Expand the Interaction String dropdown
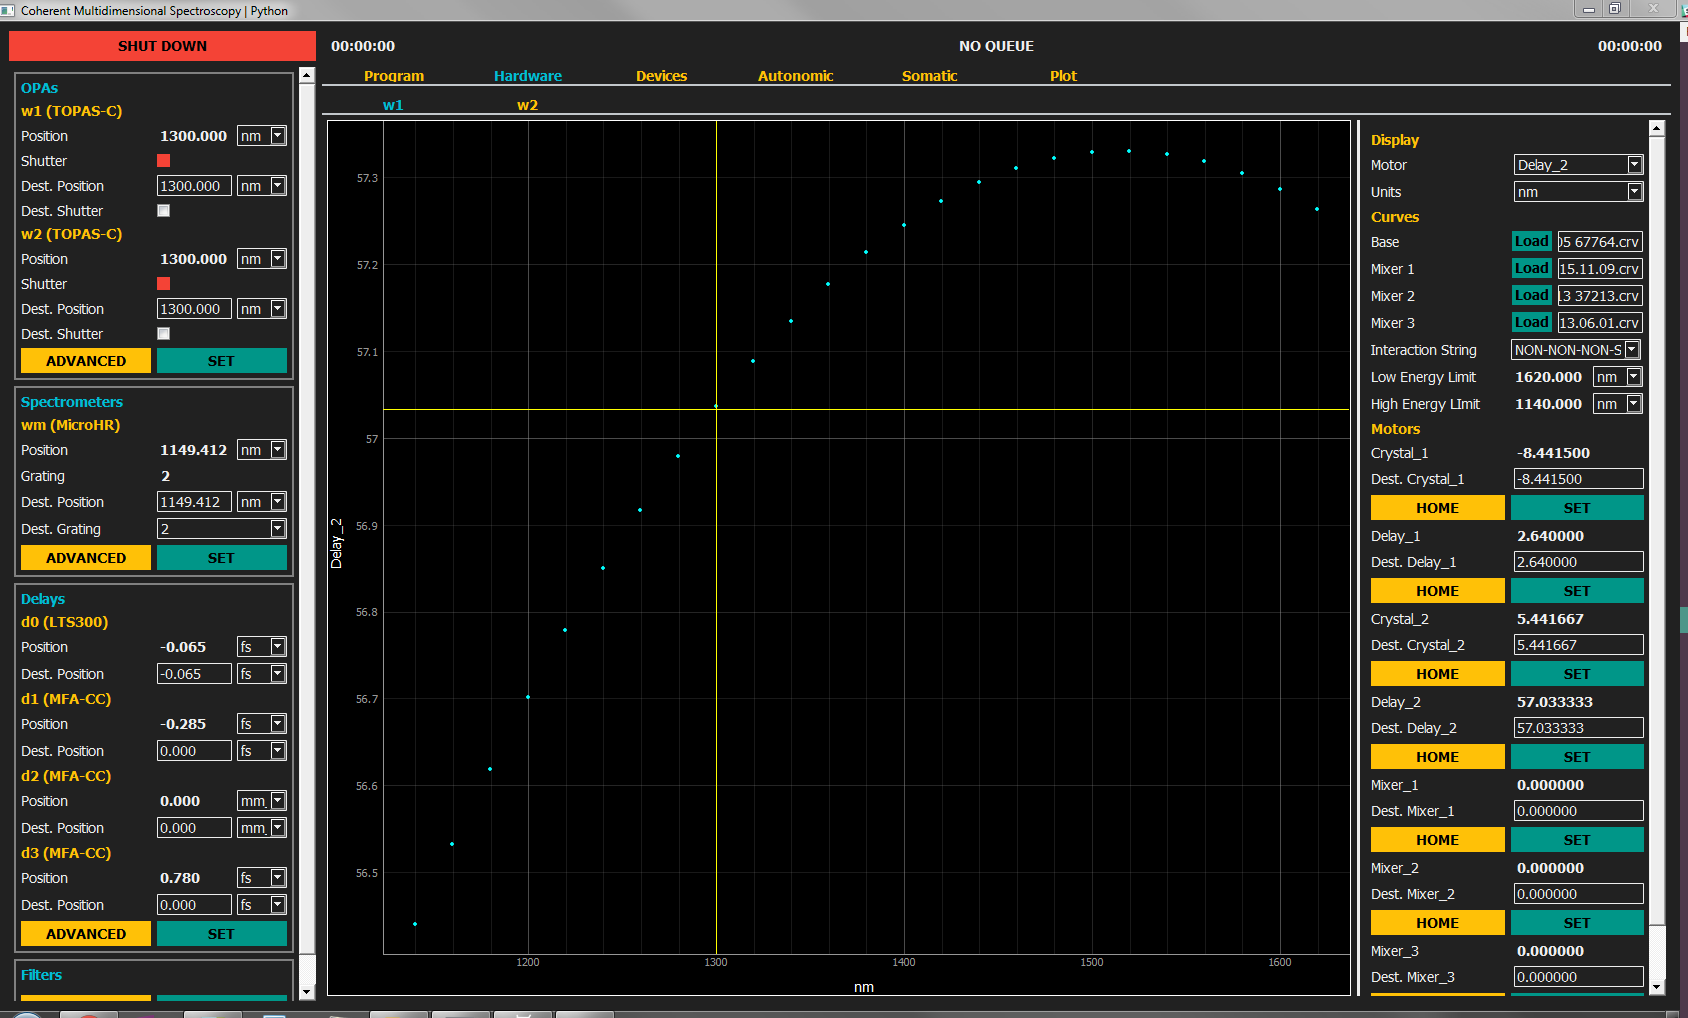The width and height of the screenshot is (1688, 1018). pos(1576,350)
